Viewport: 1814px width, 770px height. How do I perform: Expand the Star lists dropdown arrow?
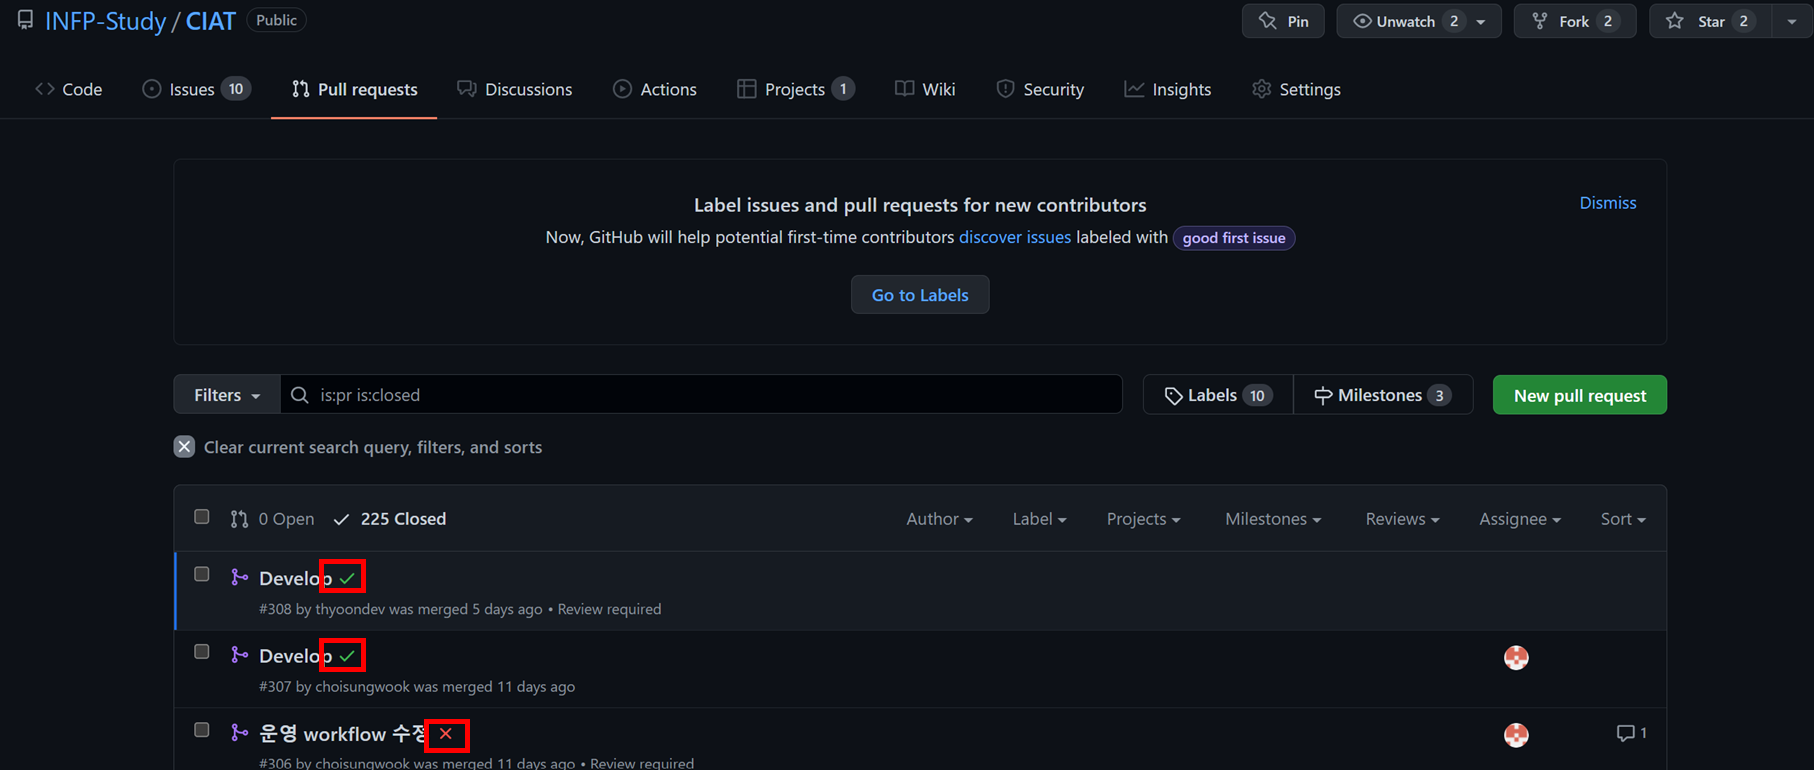1792,21
